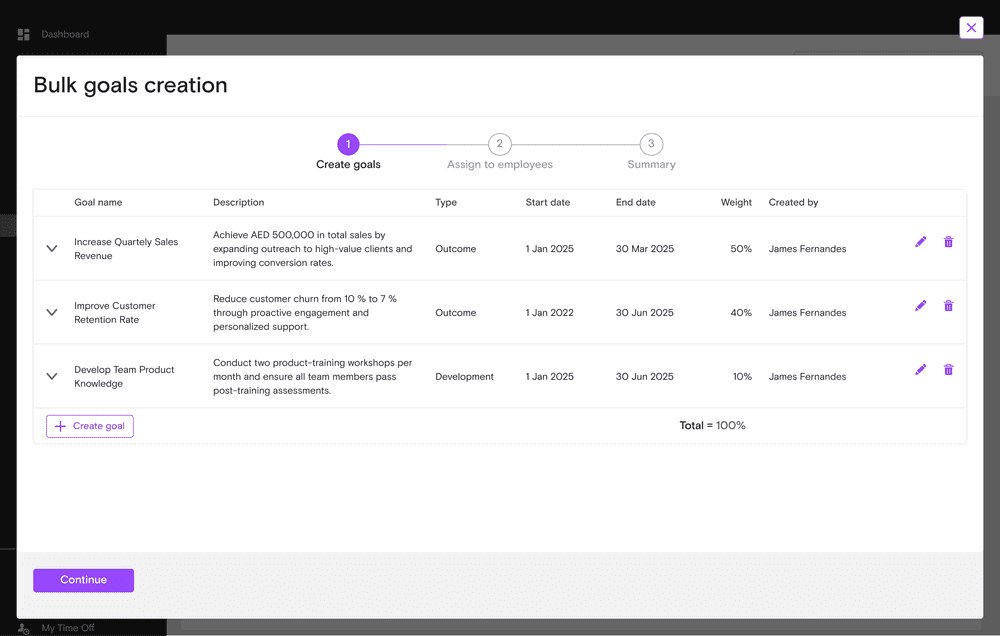Image resolution: width=1000 pixels, height=636 pixels.
Task: Edit the Develop Team Product Knowledge goal
Action: click(x=920, y=370)
